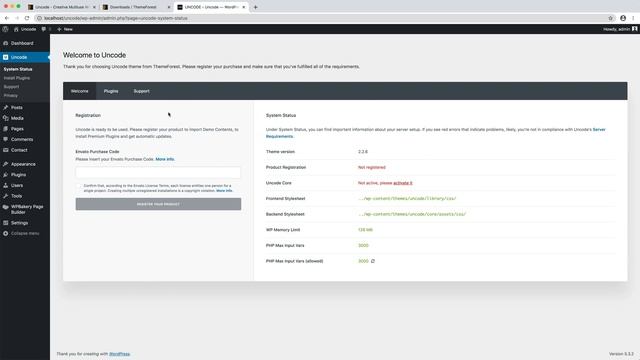Click the Appearance brush icon
The image size is (640, 360).
coord(6,164)
